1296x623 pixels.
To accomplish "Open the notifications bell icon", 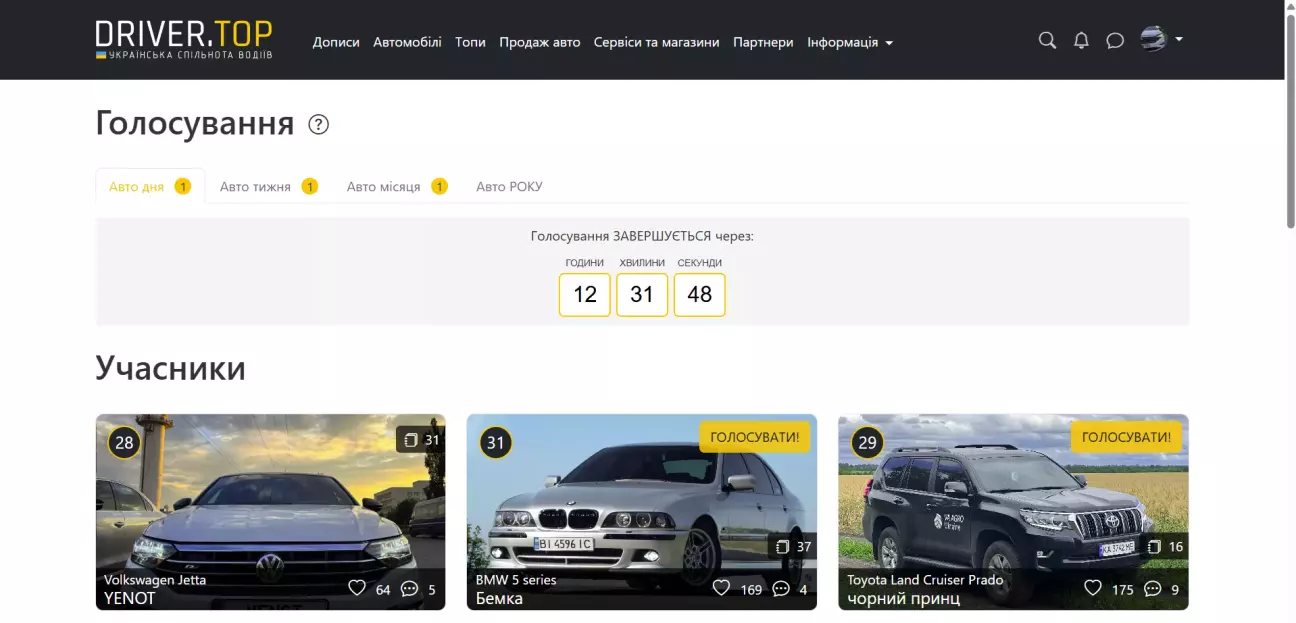I will (1081, 41).
